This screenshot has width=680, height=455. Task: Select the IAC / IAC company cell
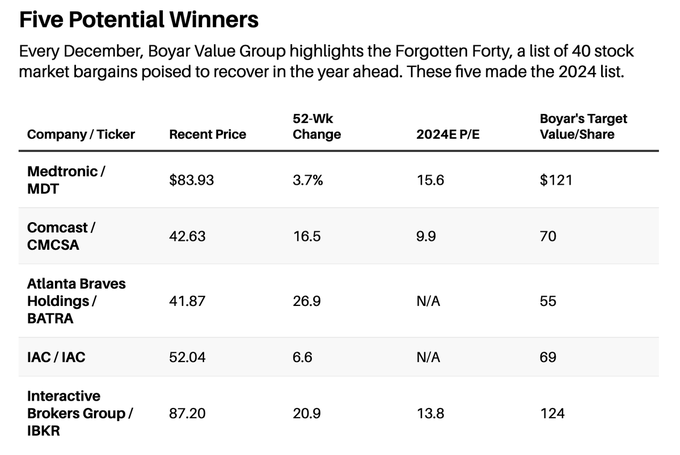coord(56,357)
